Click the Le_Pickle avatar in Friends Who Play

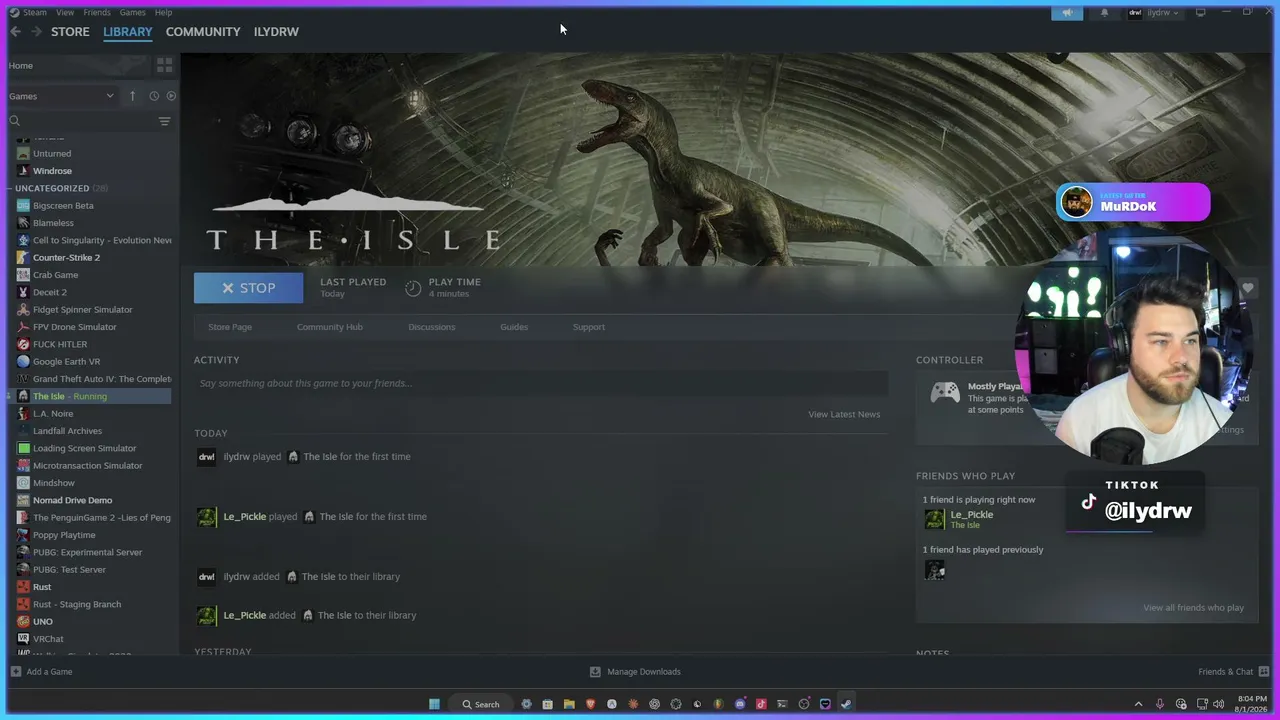(x=934, y=519)
